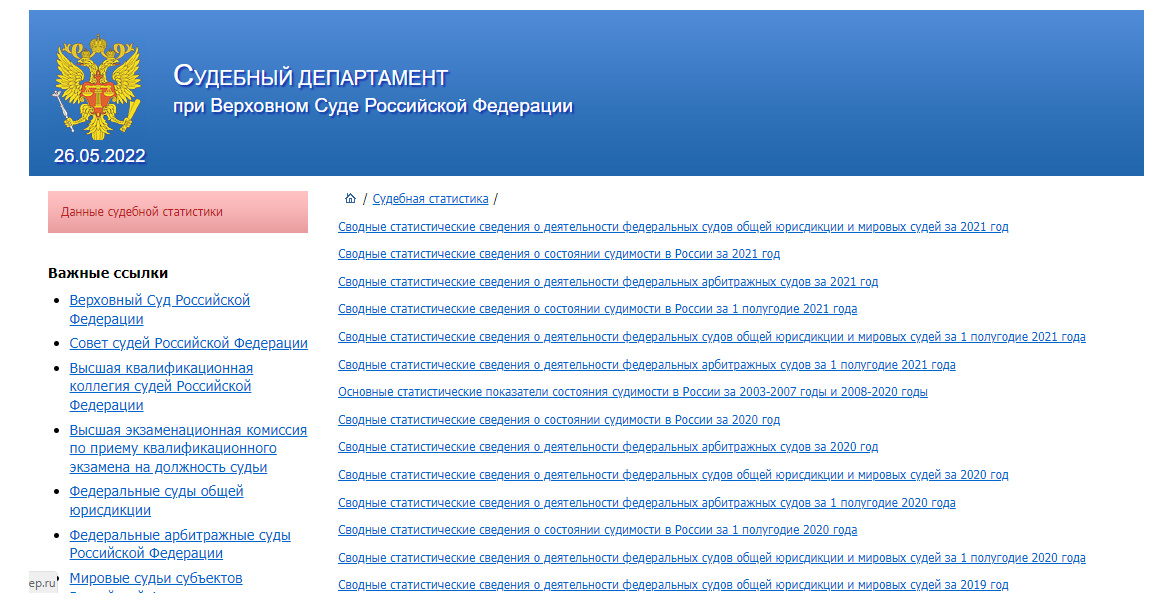Open Основные статистические показатели 2003-2007 и 2008-2020

tap(632, 392)
